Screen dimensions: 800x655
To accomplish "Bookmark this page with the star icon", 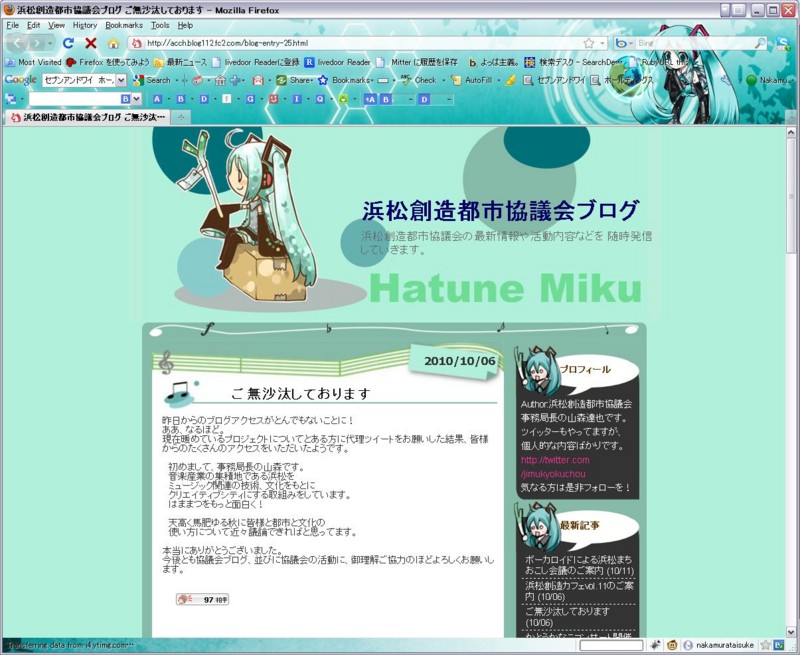I will coord(589,43).
